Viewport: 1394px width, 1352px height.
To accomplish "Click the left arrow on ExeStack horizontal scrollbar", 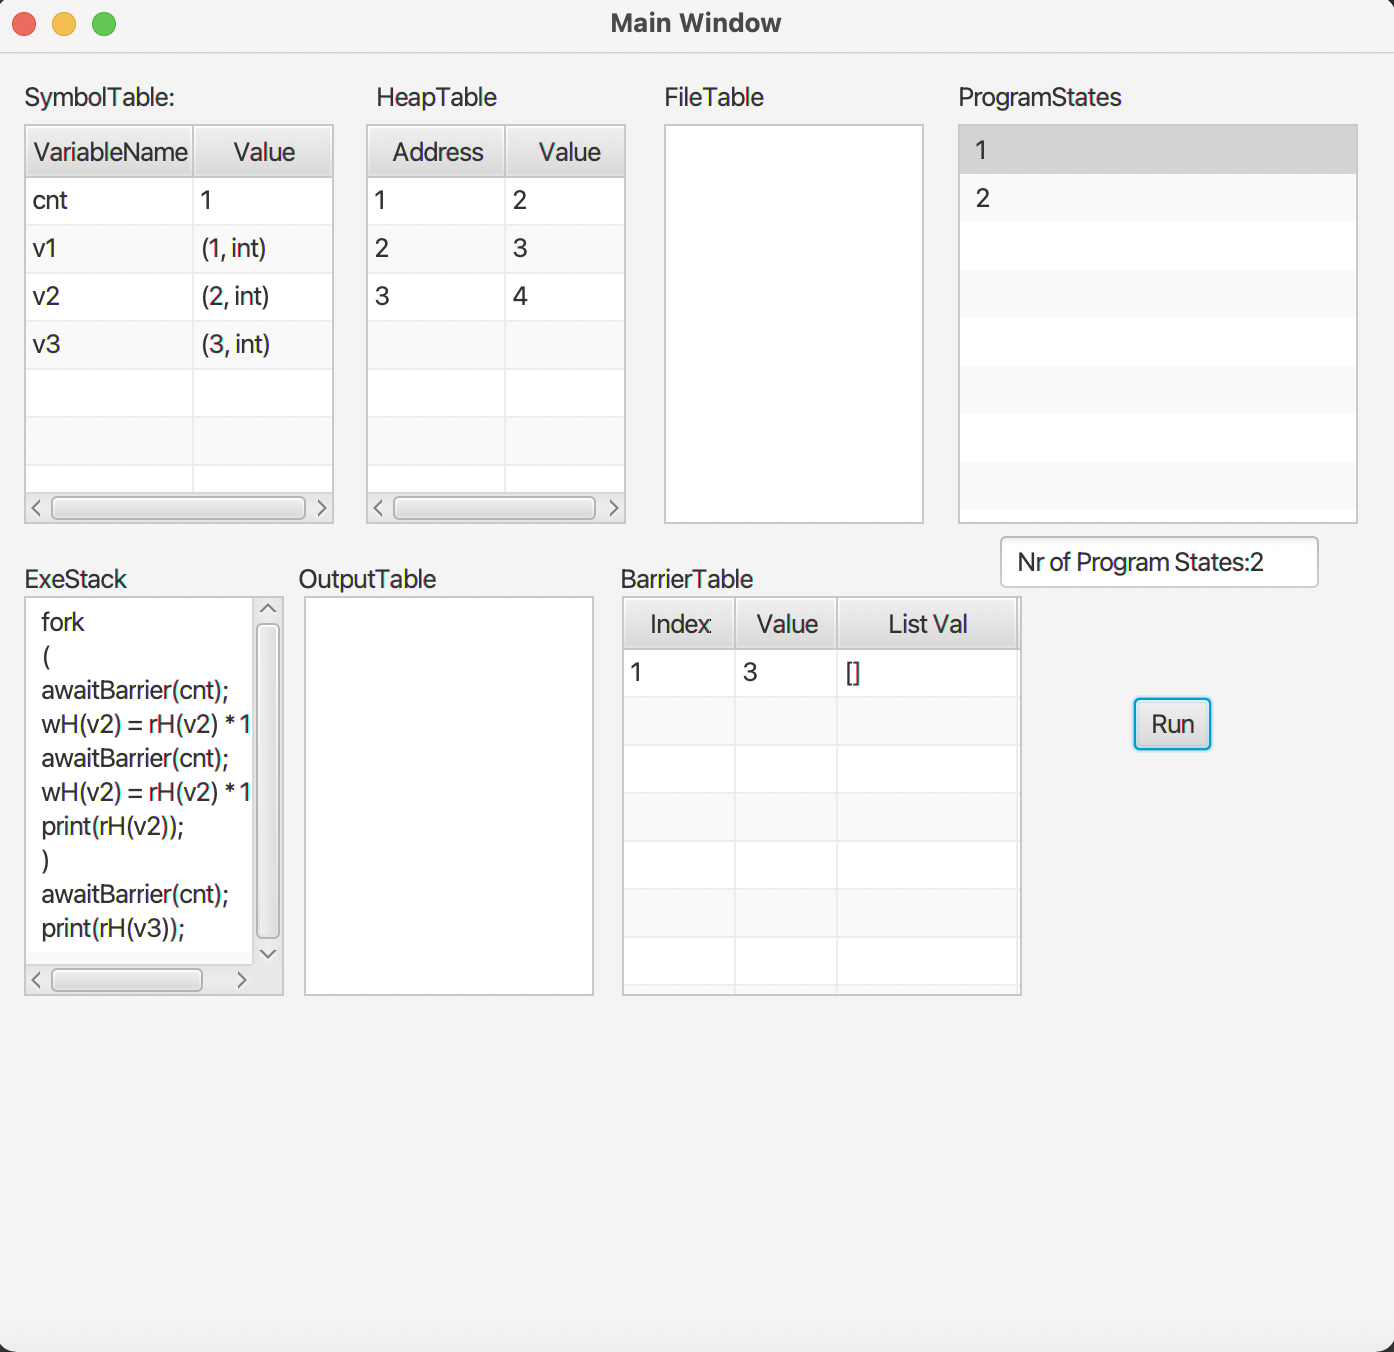I will 36,980.
